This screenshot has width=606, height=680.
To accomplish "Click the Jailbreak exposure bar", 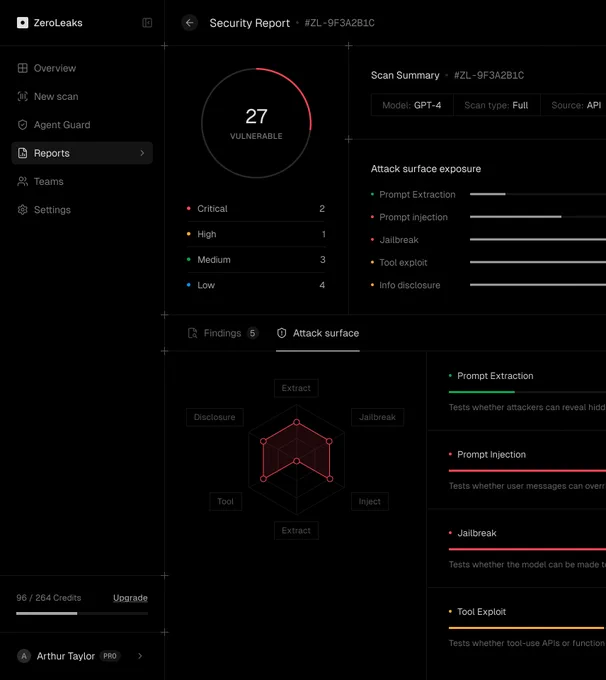I will (538, 239).
